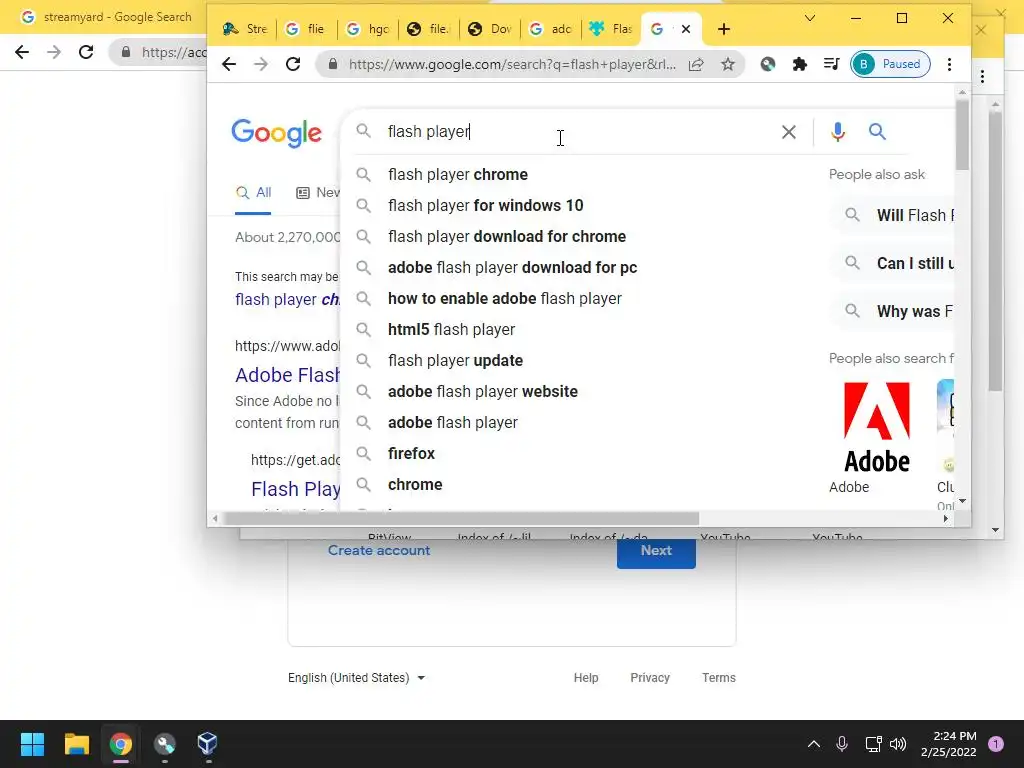
Task: Click the Paused profile button
Action: pyautogui.click(x=890, y=64)
